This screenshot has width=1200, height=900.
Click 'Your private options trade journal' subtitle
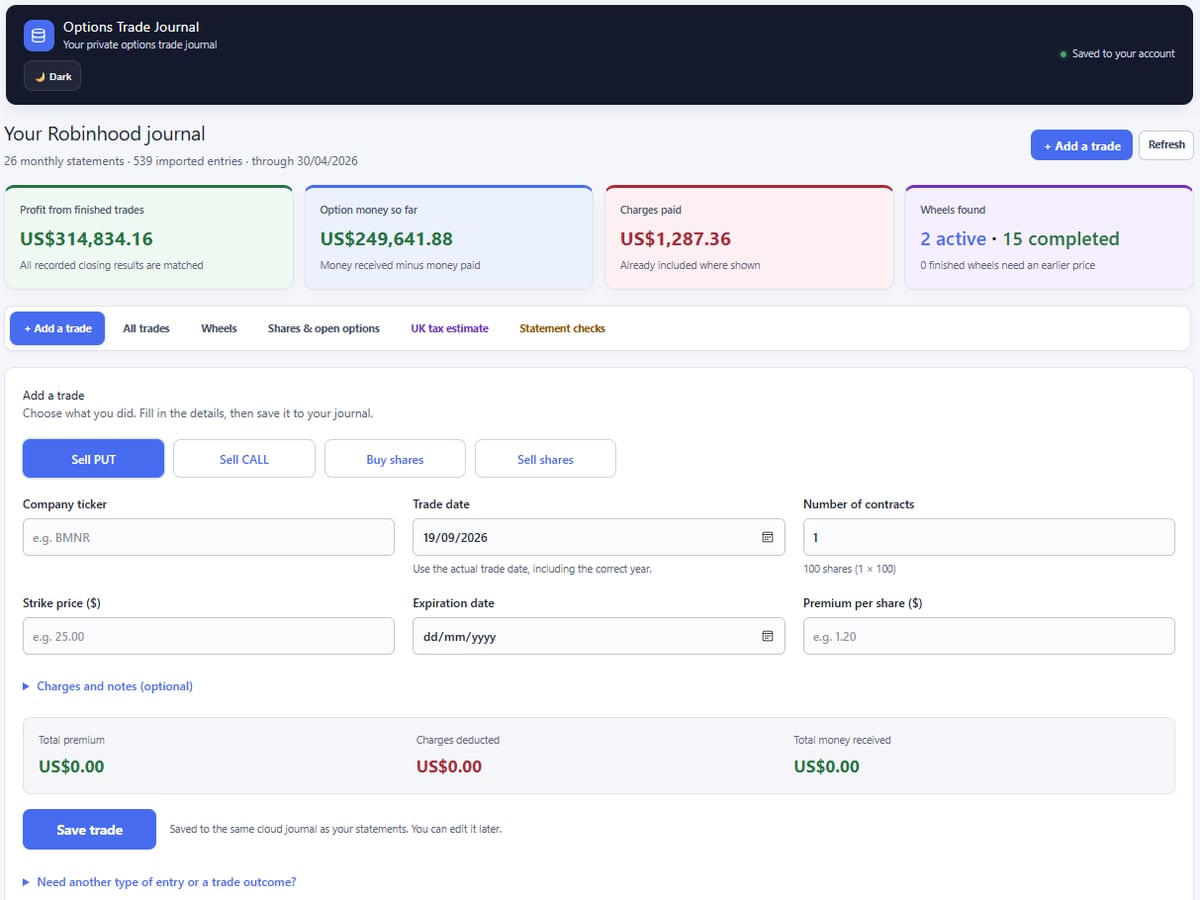coord(140,45)
